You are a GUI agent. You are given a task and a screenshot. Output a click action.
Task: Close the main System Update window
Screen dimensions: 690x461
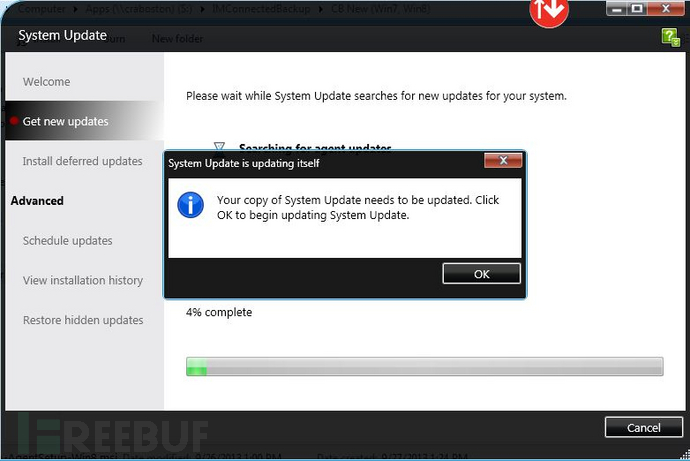tap(665, 9)
